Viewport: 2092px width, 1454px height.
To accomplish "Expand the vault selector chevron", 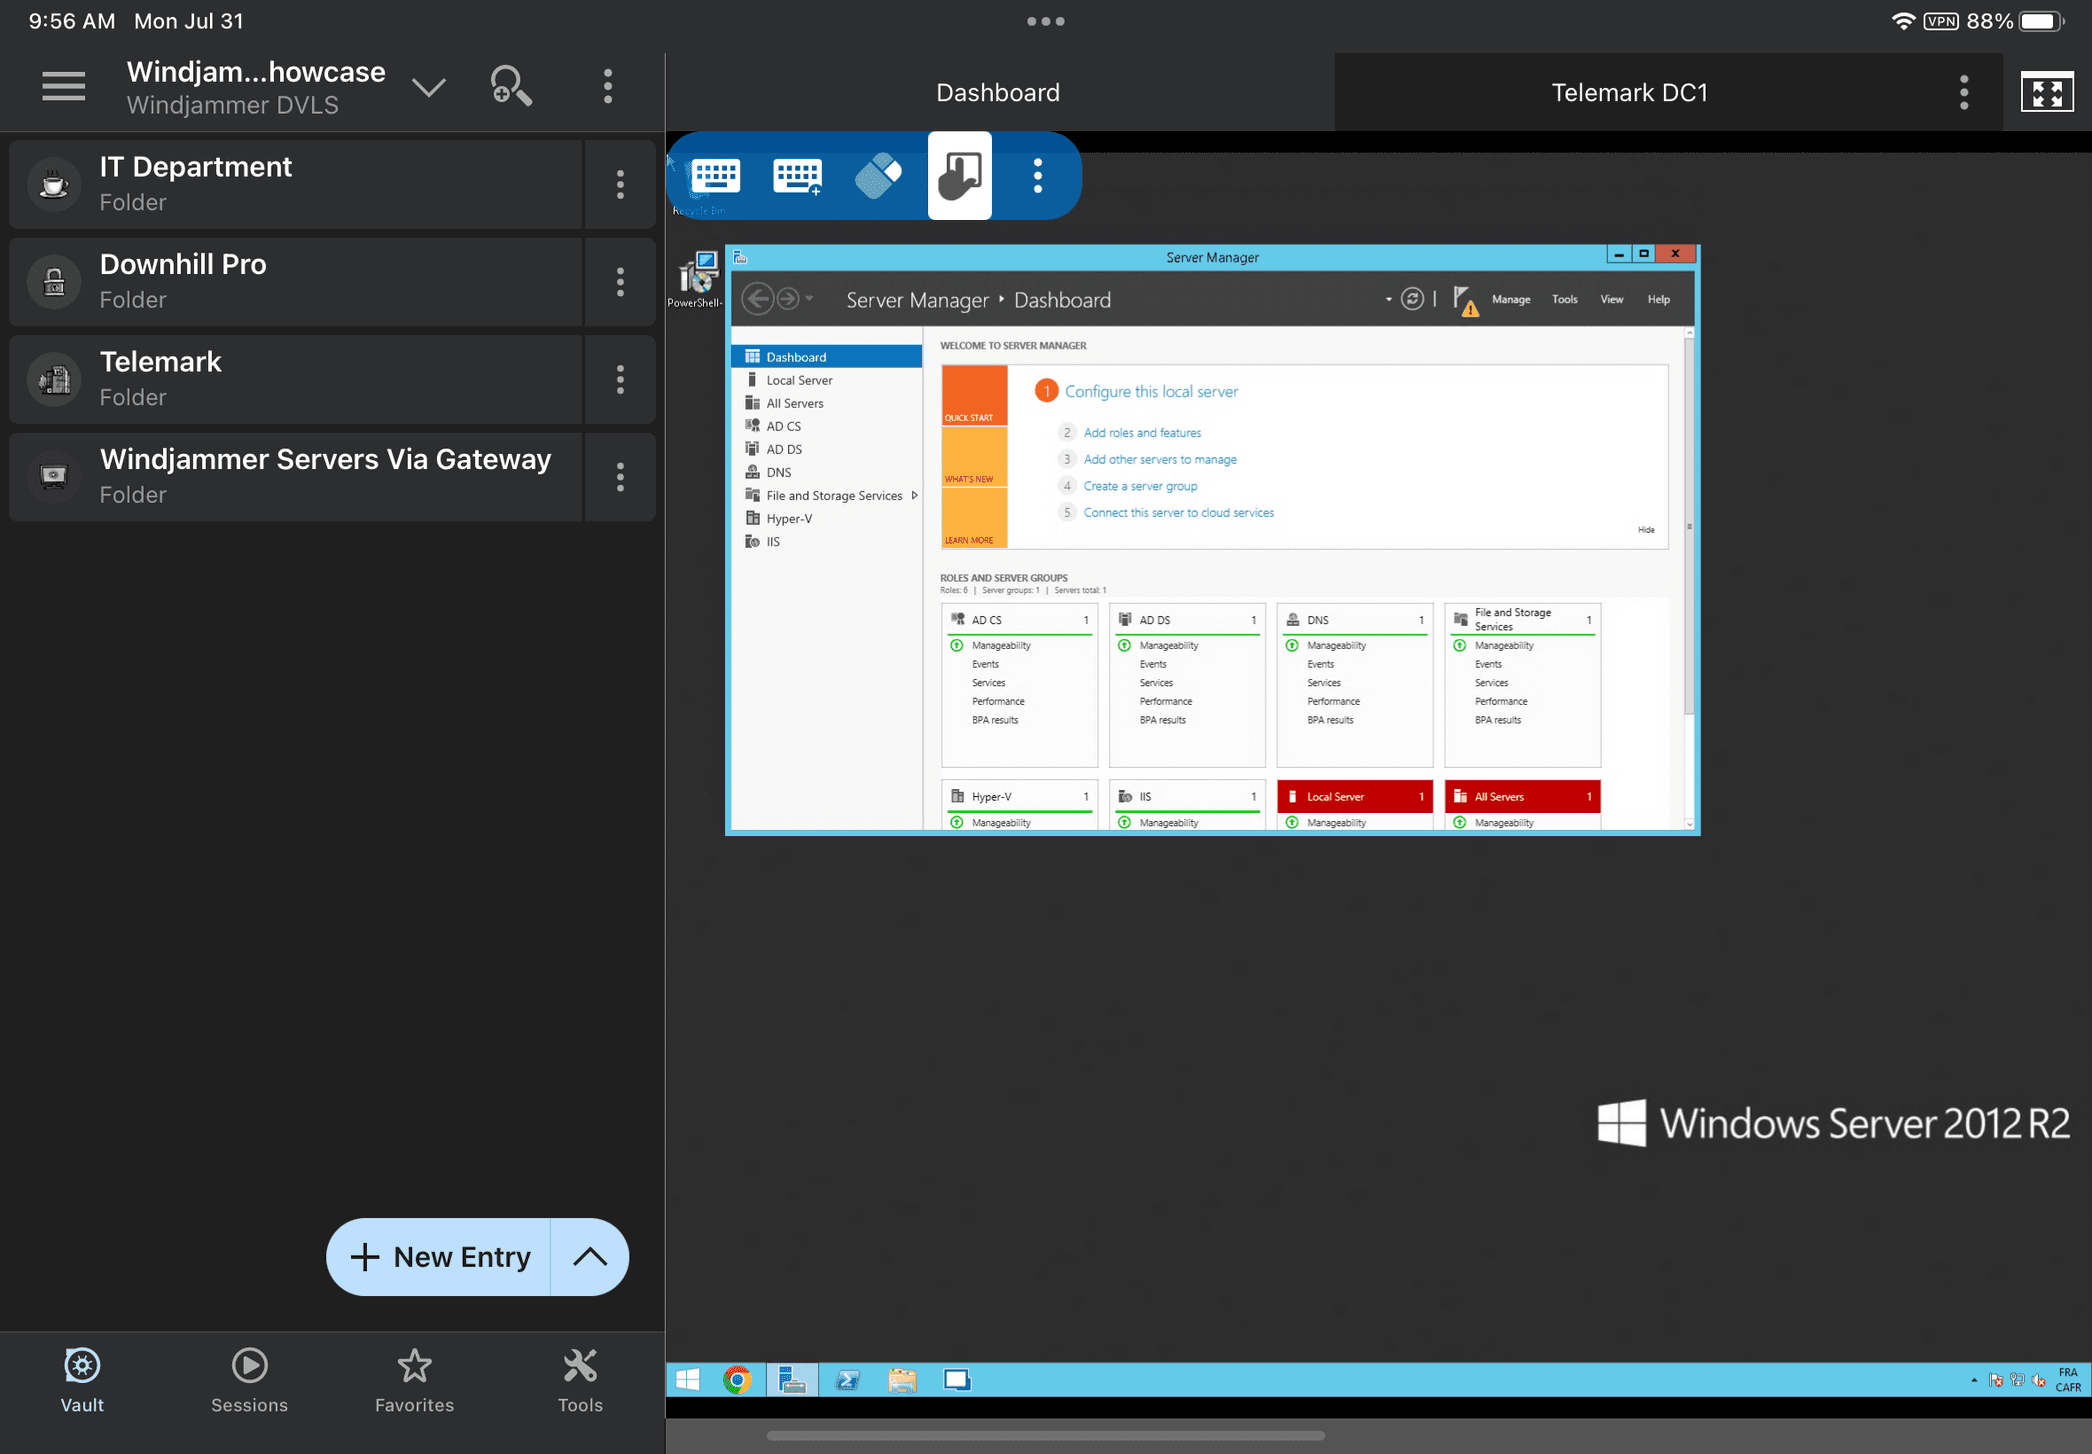I will click(429, 86).
